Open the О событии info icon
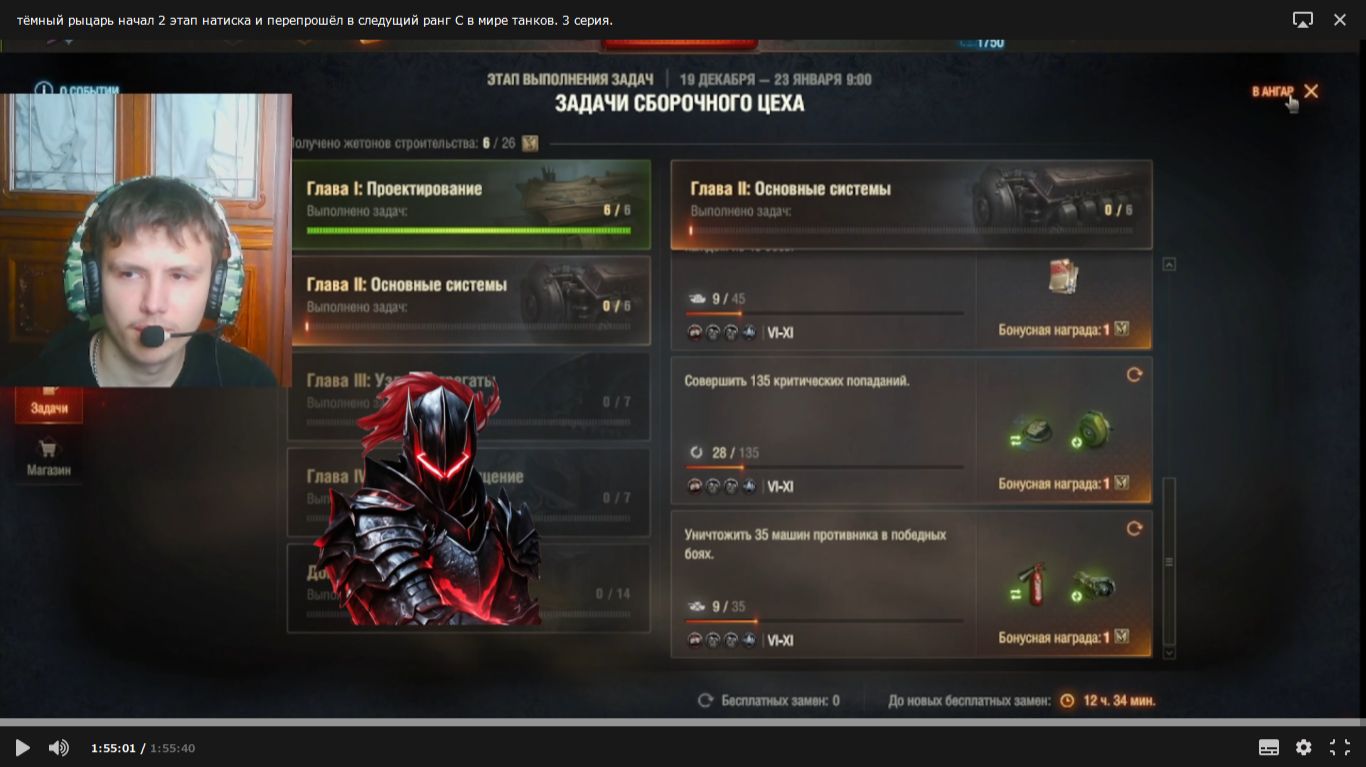This screenshot has width=1366, height=767. coord(43,89)
